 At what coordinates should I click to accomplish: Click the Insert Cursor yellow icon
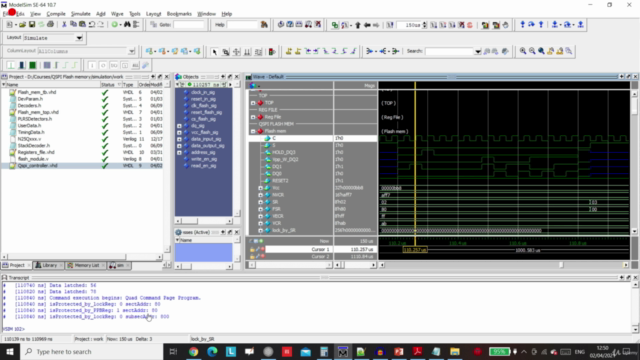(289, 51)
